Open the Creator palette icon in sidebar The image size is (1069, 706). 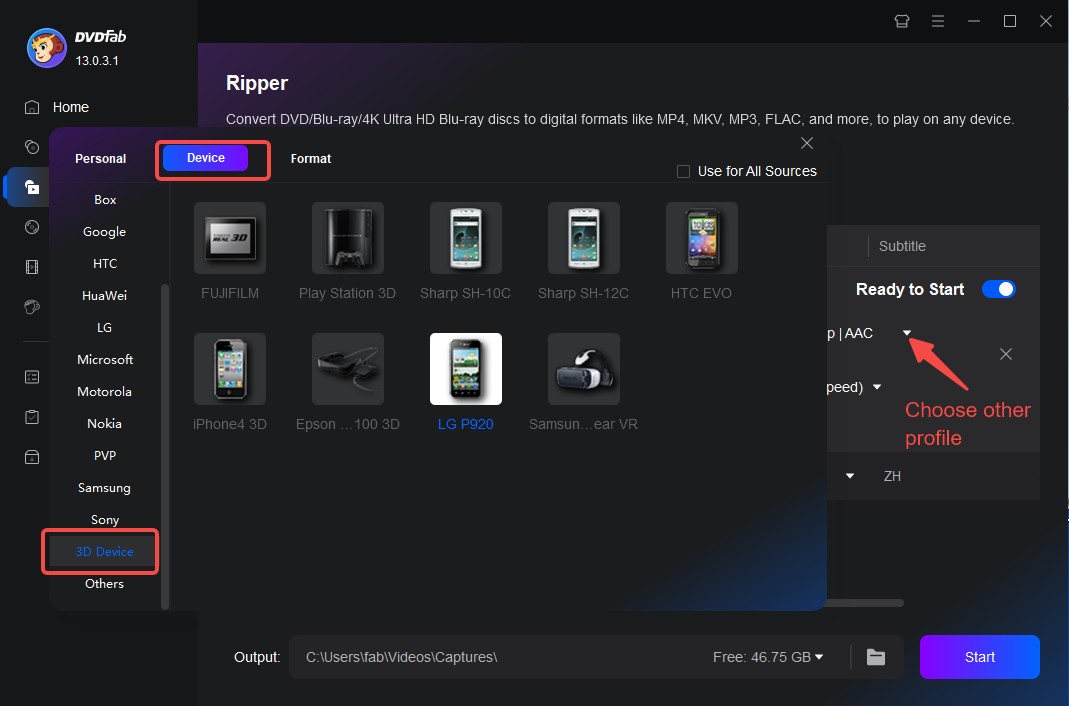tap(31, 307)
